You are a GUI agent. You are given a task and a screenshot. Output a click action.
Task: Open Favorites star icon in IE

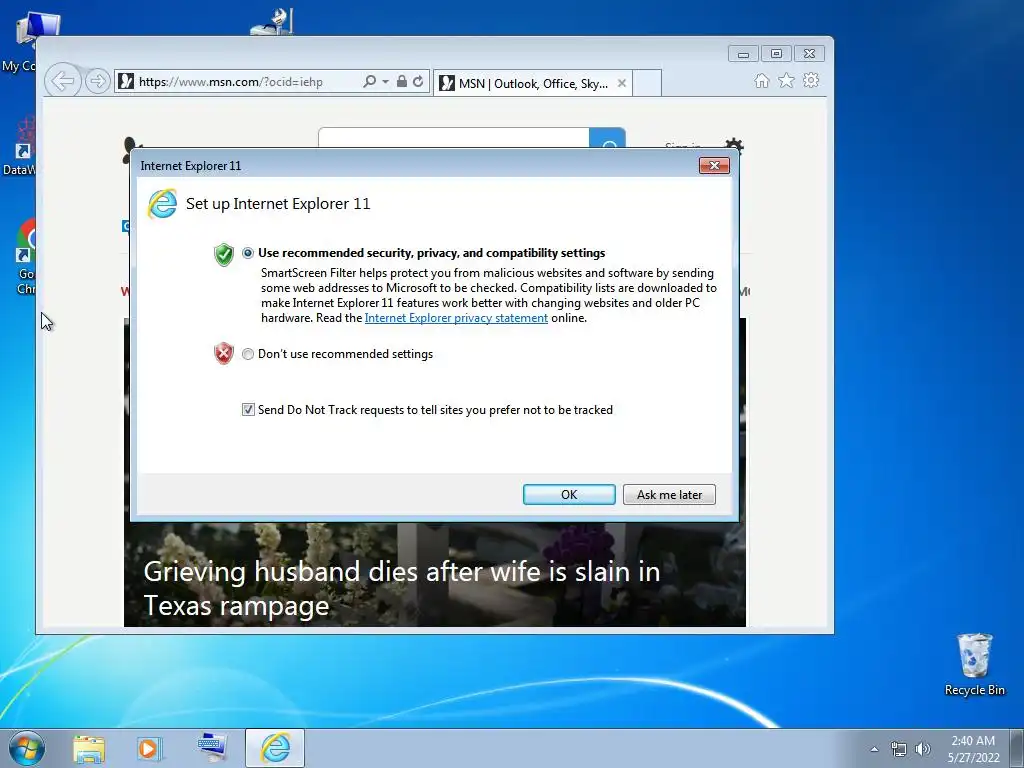786,80
